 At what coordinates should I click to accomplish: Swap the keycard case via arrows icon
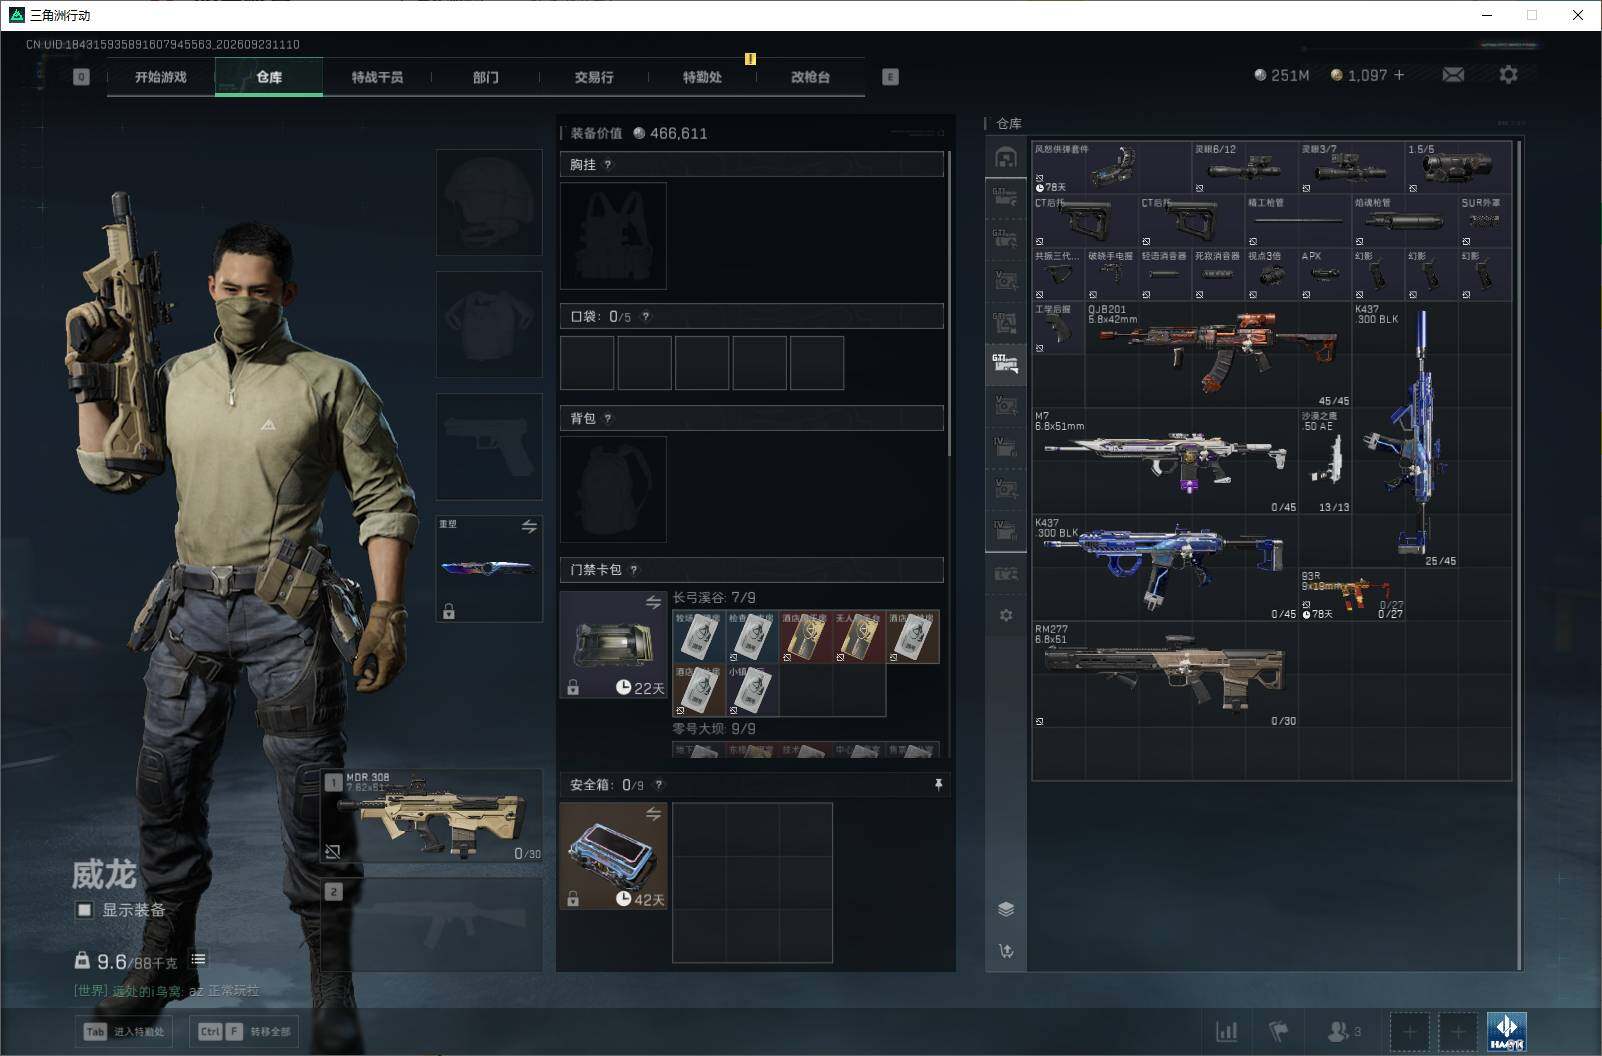click(653, 602)
